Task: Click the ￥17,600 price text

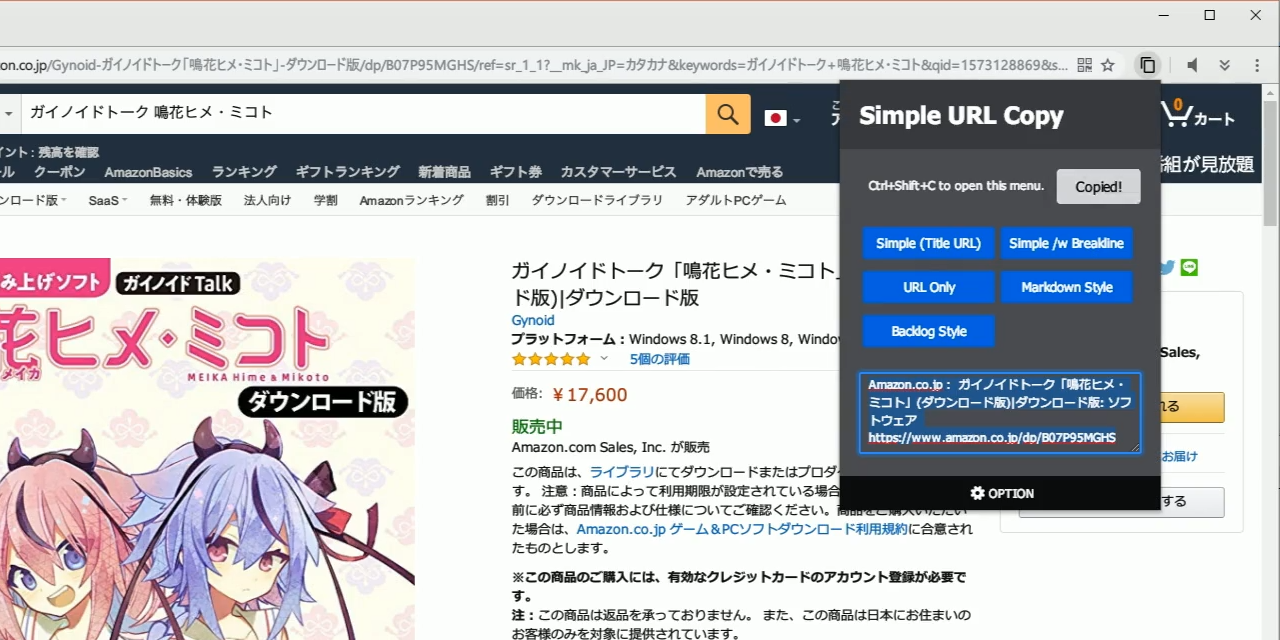Action: tap(590, 395)
